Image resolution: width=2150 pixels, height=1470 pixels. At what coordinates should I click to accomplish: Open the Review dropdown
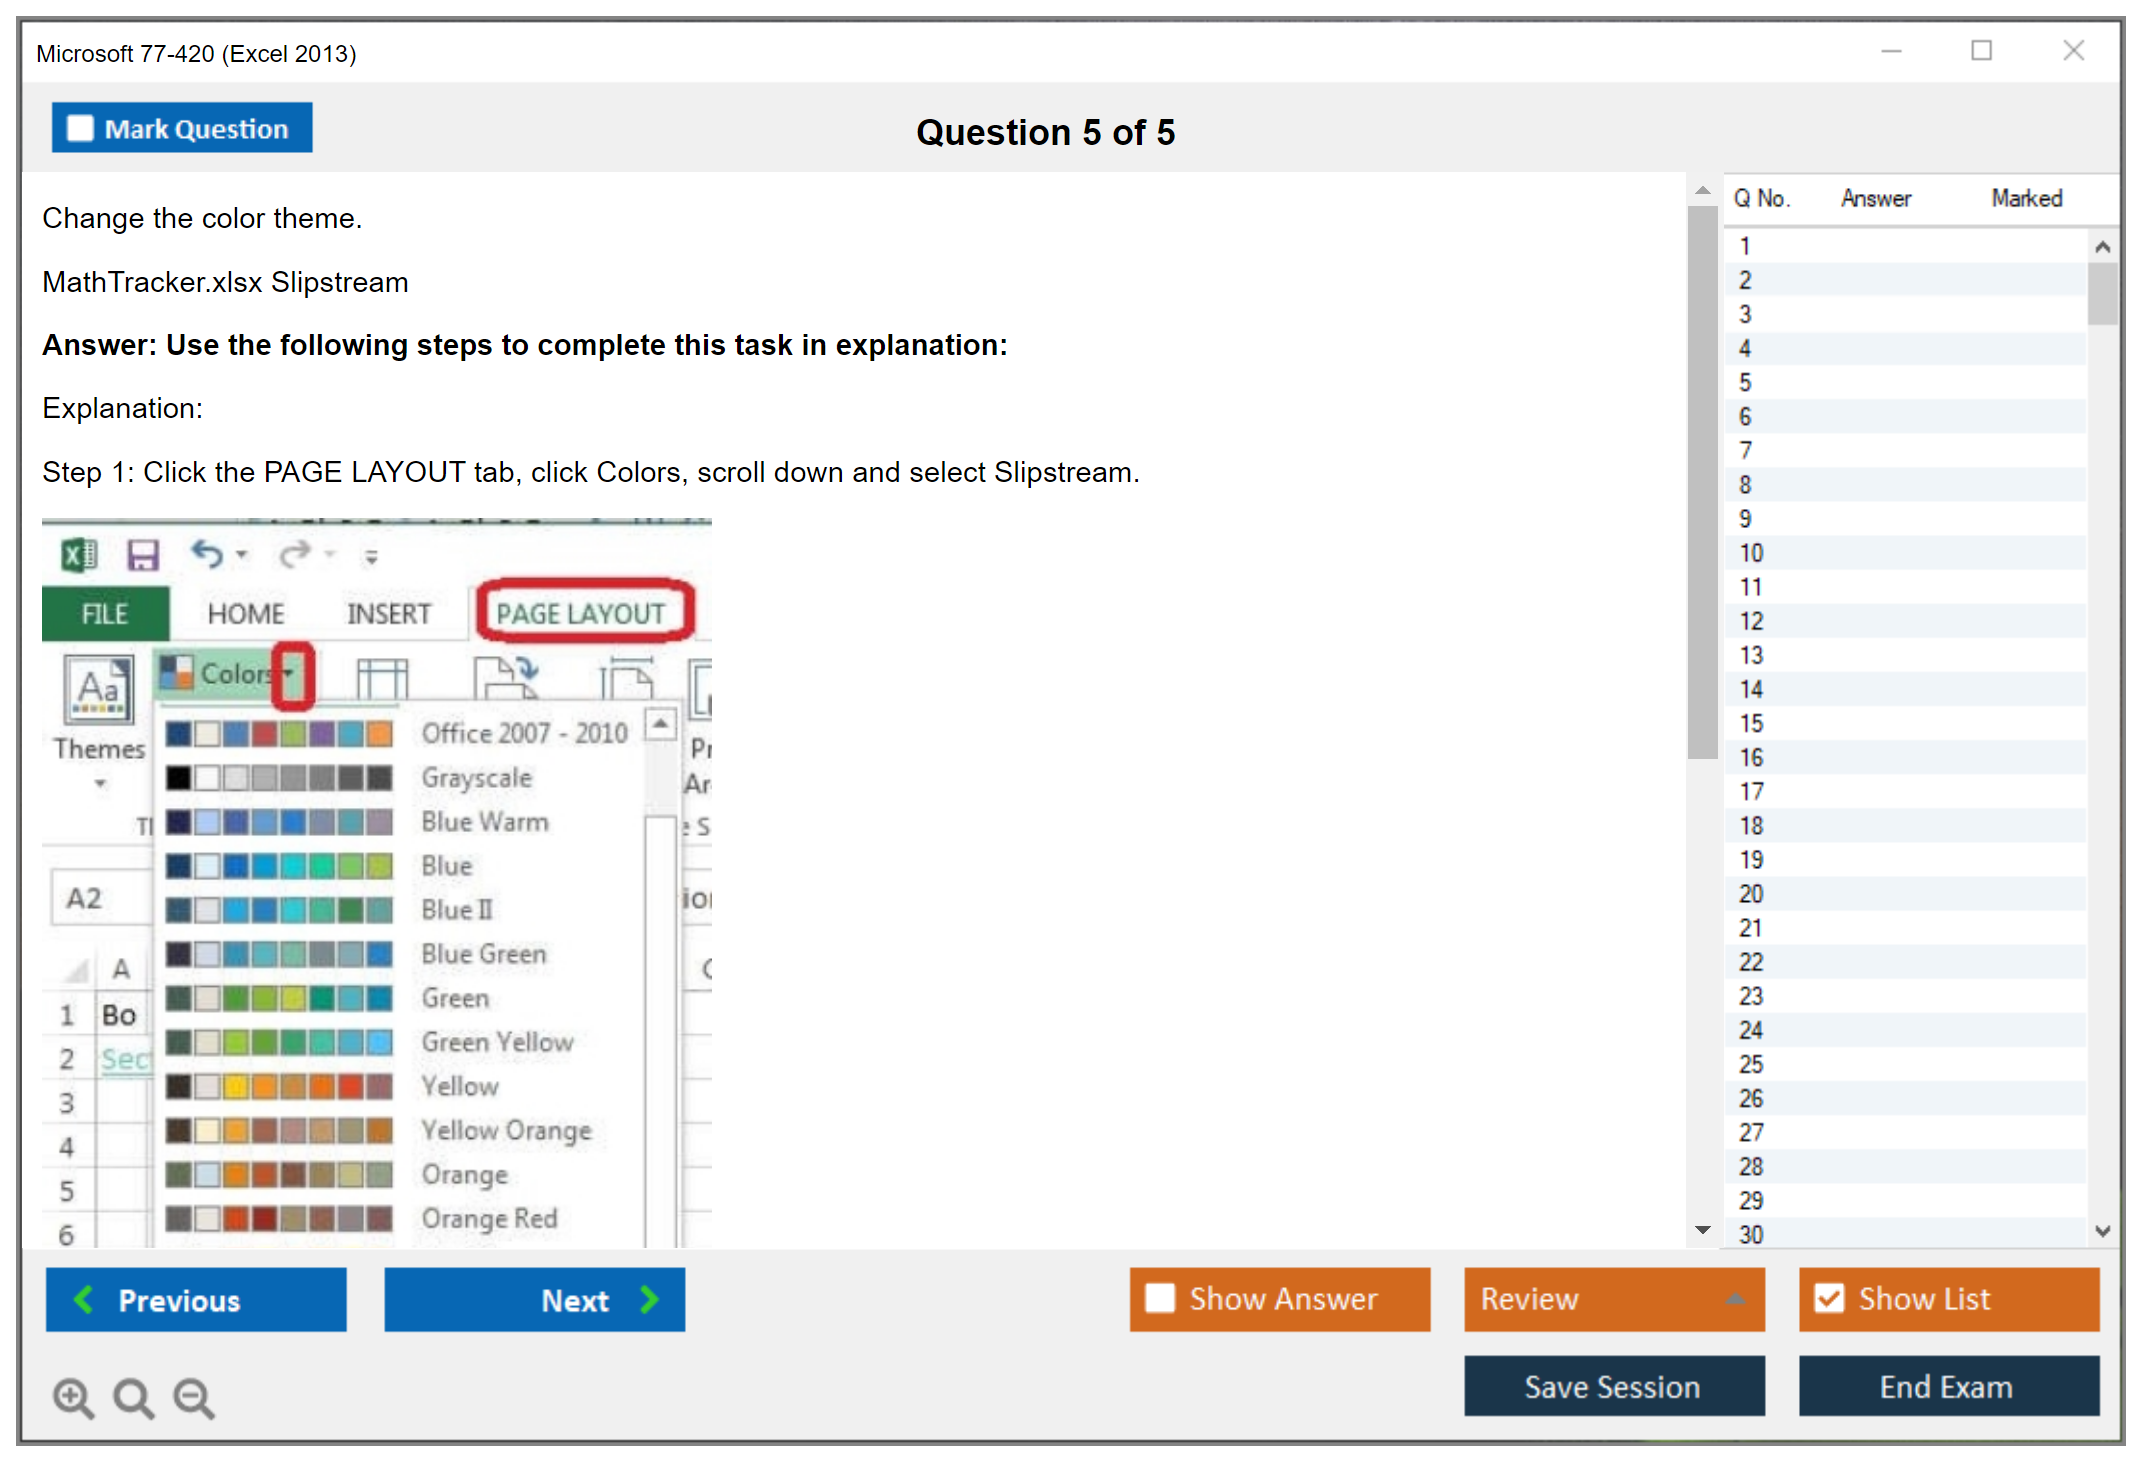click(1613, 1298)
